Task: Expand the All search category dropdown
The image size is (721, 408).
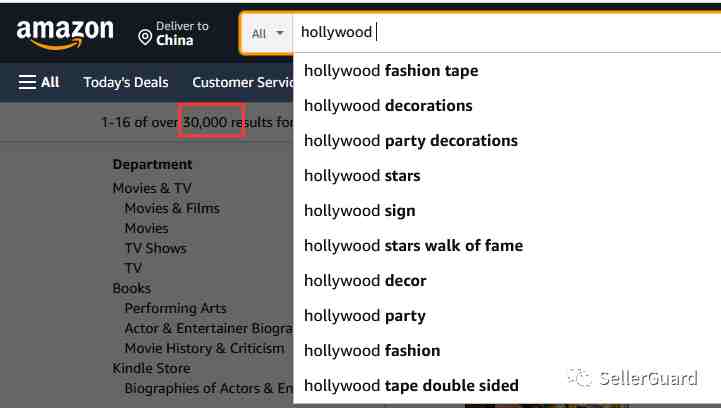Action: [267, 33]
